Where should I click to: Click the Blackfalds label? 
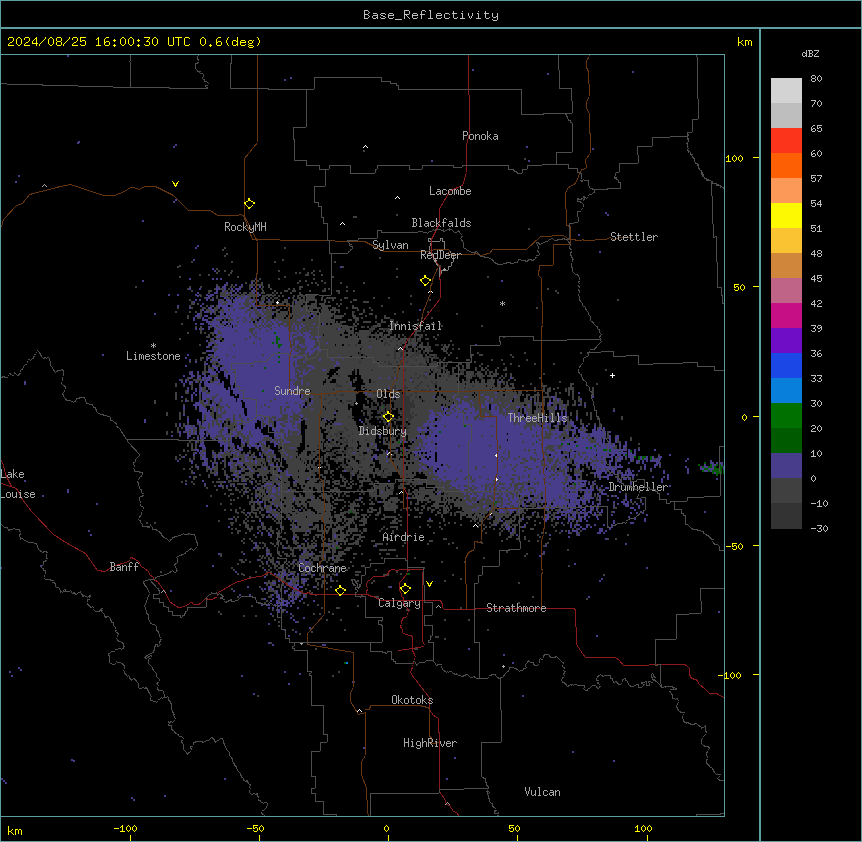pos(441,223)
